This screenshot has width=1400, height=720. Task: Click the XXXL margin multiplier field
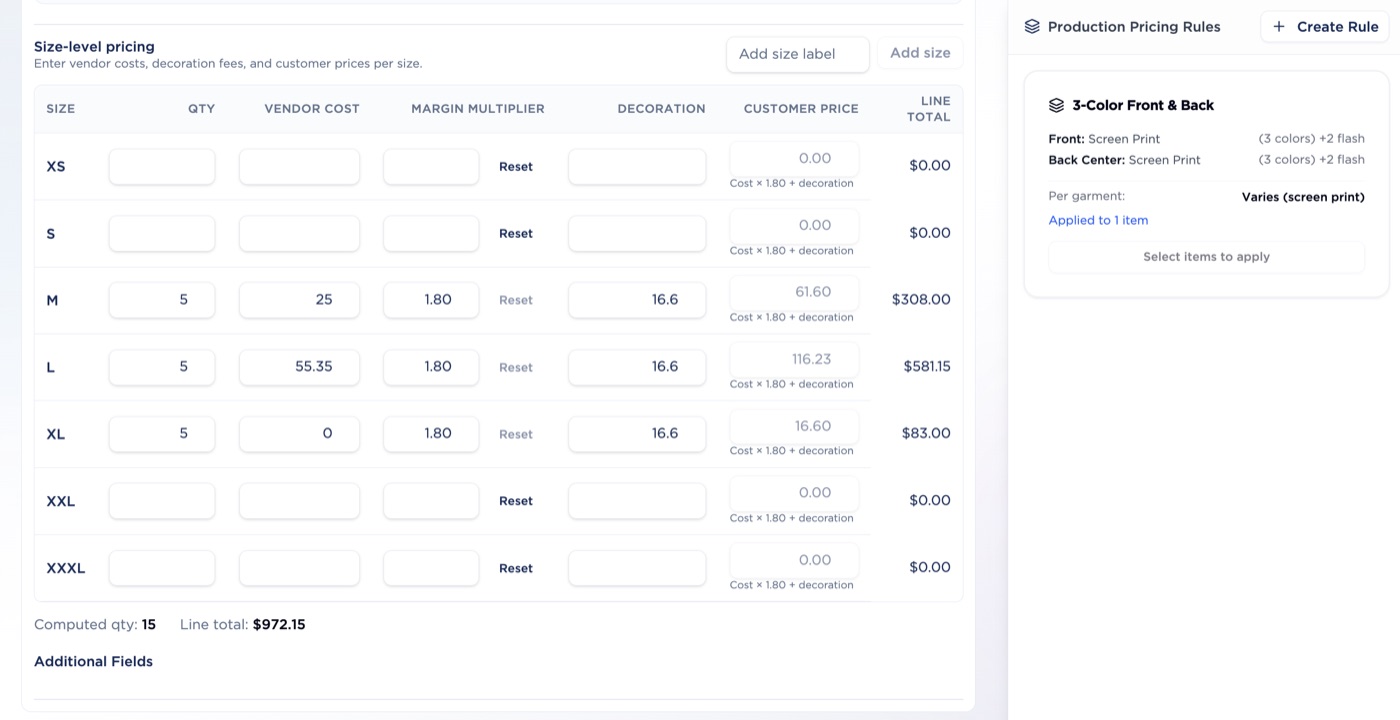pyautogui.click(x=431, y=568)
